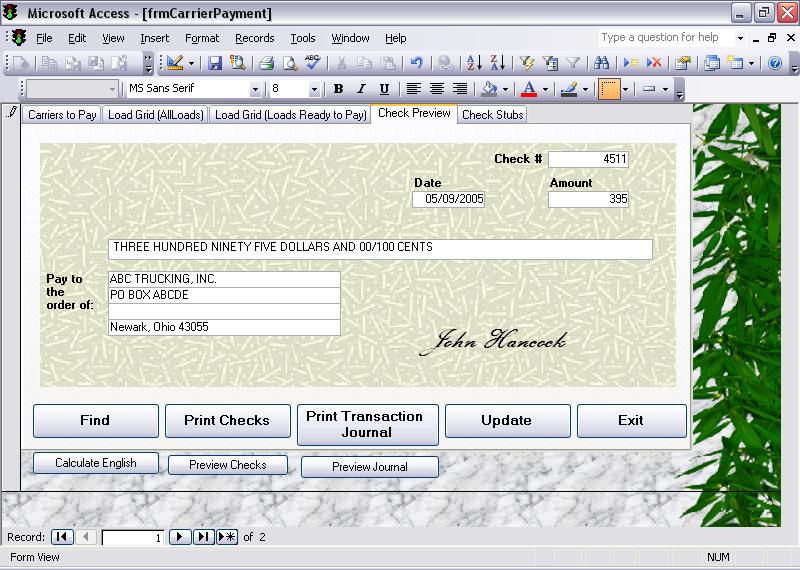Toggle Italic formatting
800x570 pixels.
[x=361, y=89]
